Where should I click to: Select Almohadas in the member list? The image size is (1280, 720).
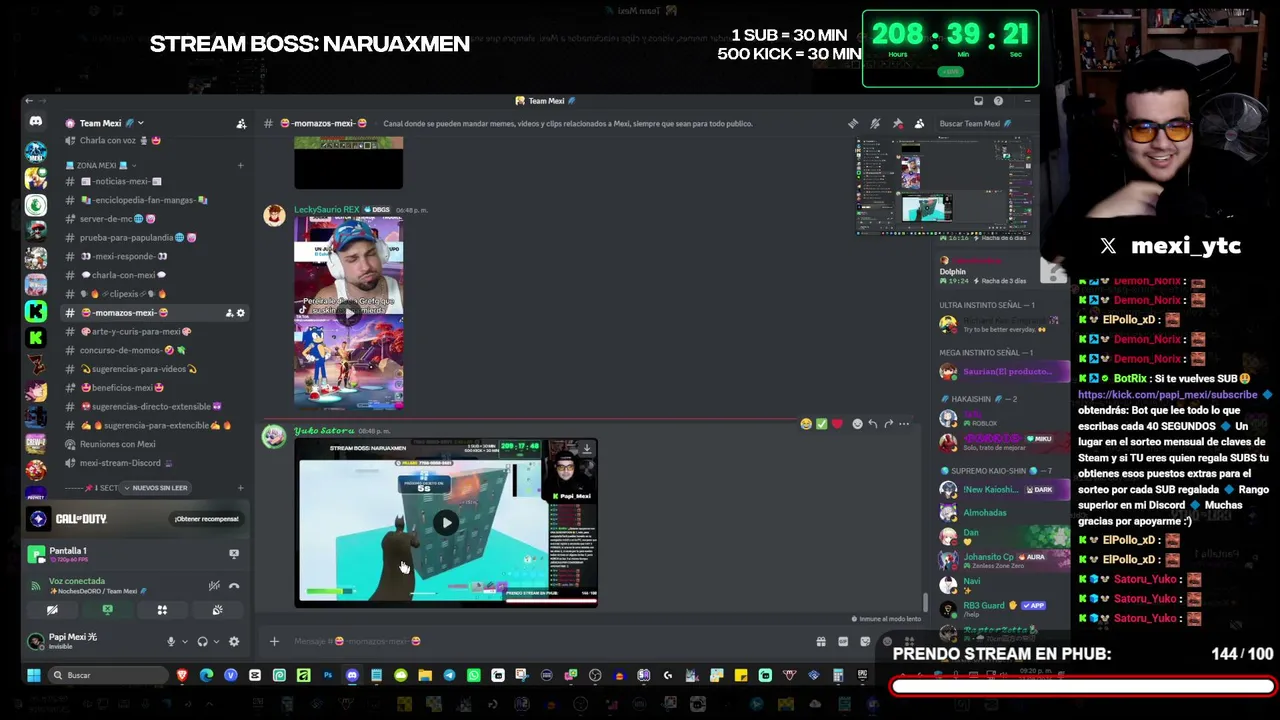pyautogui.click(x=985, y=513)
